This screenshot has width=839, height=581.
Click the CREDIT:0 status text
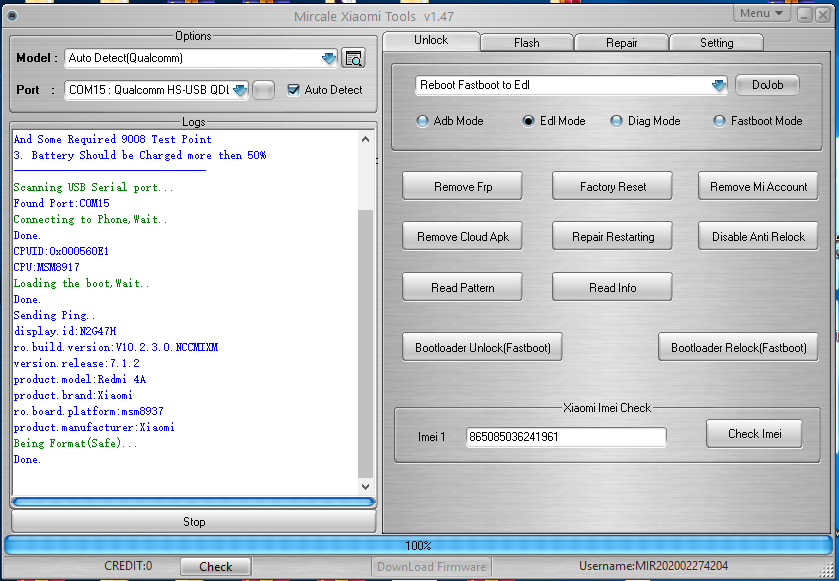pyautogui.click(x=128, y=566)
